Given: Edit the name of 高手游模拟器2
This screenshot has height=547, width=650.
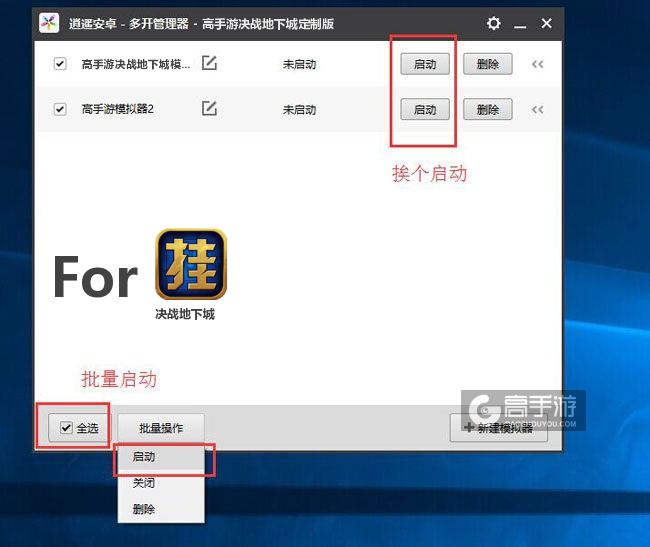Looking at the screenshot, I should pyautogui.click(x=209, y=109).
